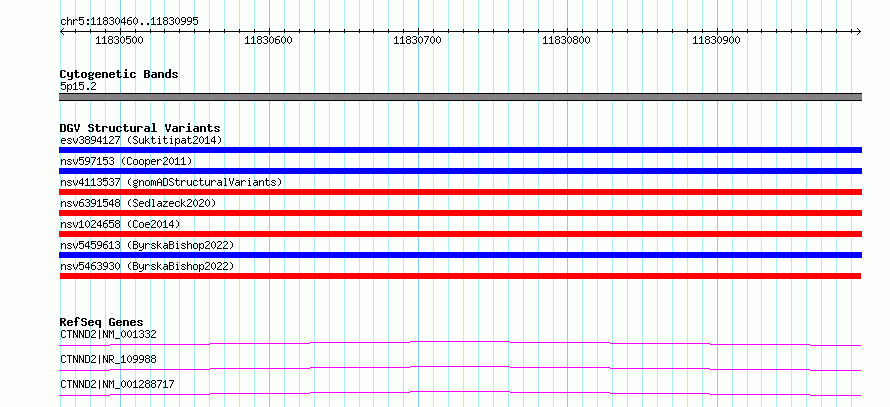Open variant nsv5459613 (ByrskaBishop2022) label
Viewport: 890px width, 407px height.
(x=147, y=245)
